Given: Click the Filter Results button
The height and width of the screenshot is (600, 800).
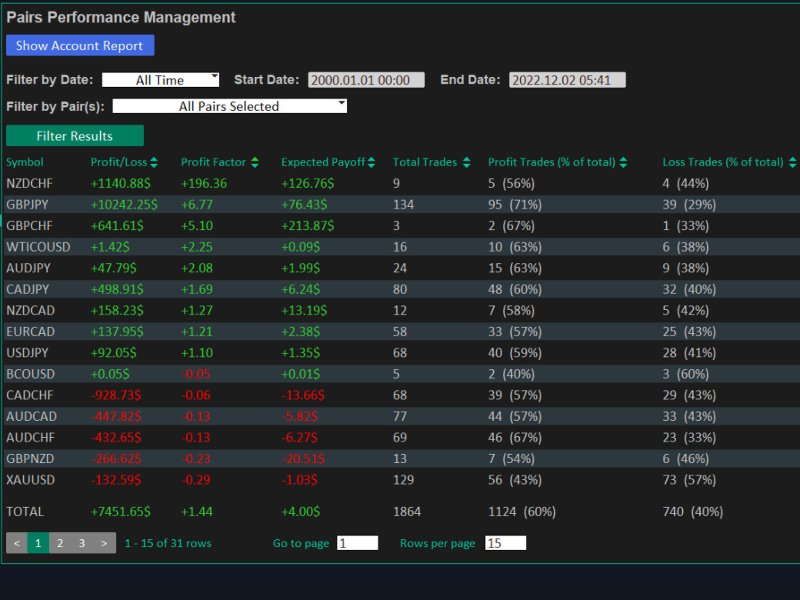Looking at the screenshot, I should tap(75, 136).
